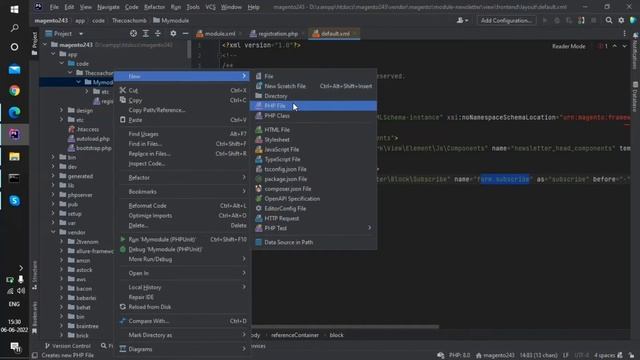Click Copy in context menu
Screen dimensions: 640x360
tap(182, 100)
